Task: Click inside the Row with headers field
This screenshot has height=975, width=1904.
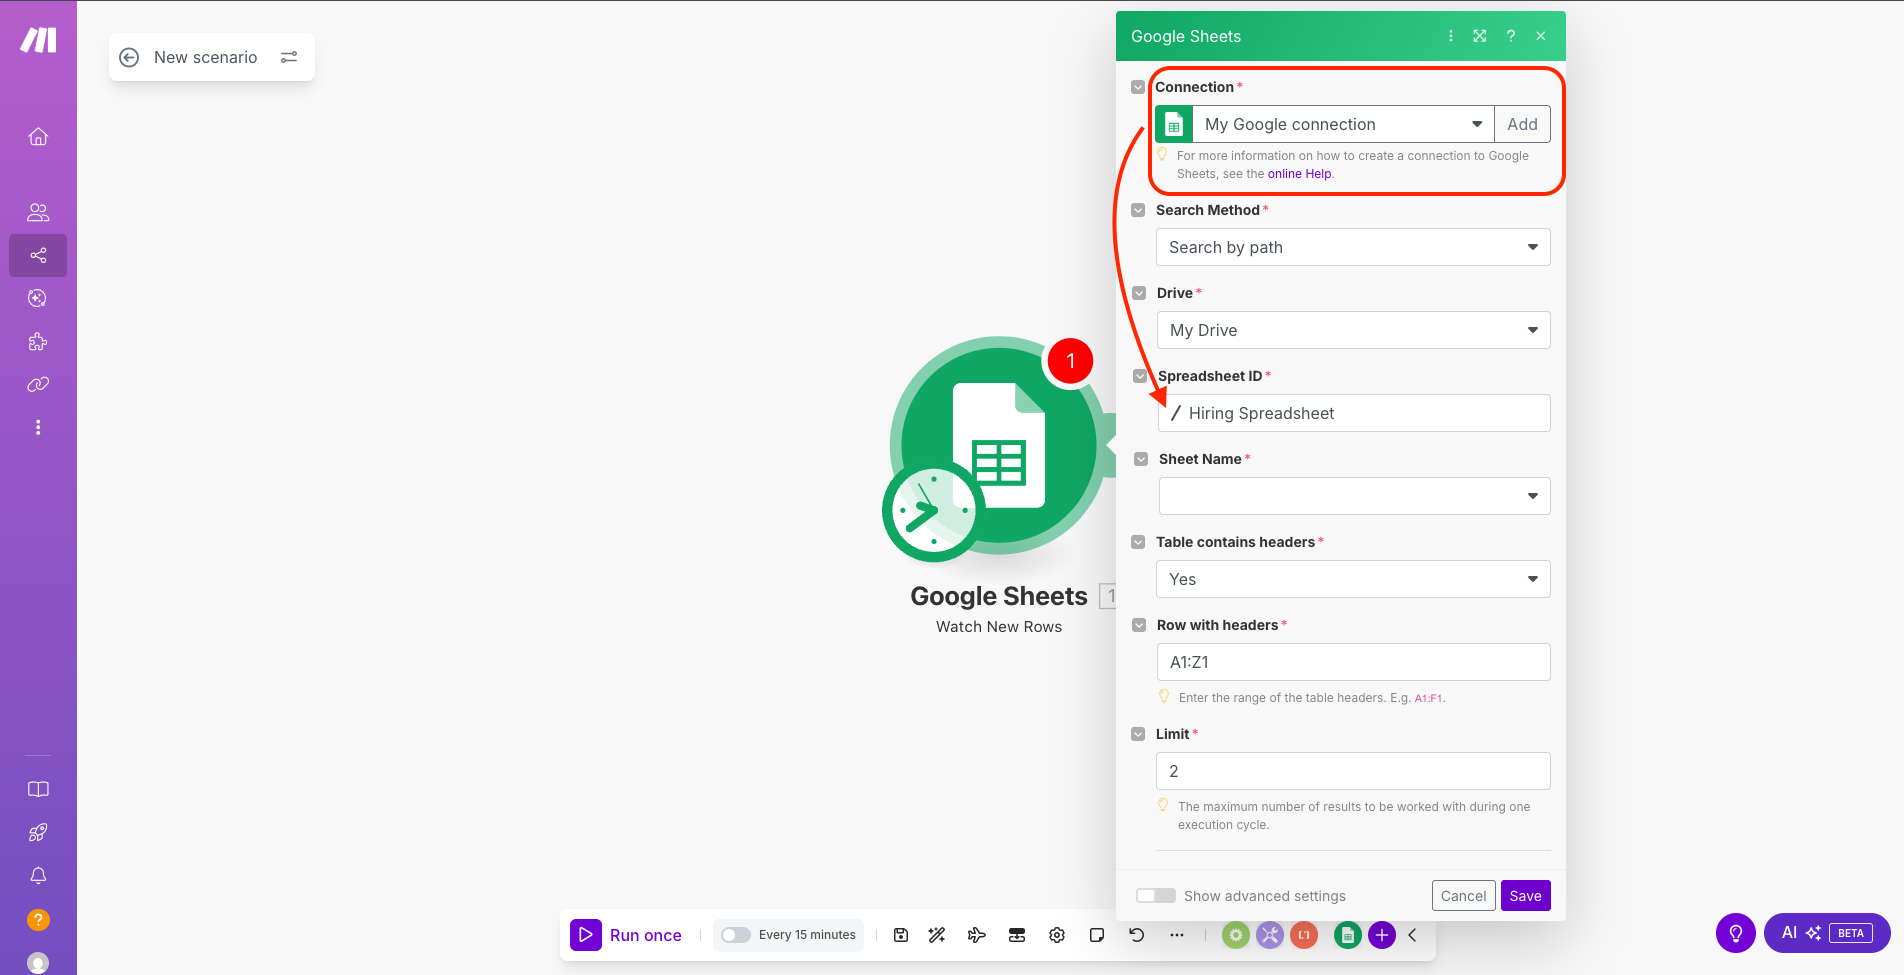Action: point(1352,662)
